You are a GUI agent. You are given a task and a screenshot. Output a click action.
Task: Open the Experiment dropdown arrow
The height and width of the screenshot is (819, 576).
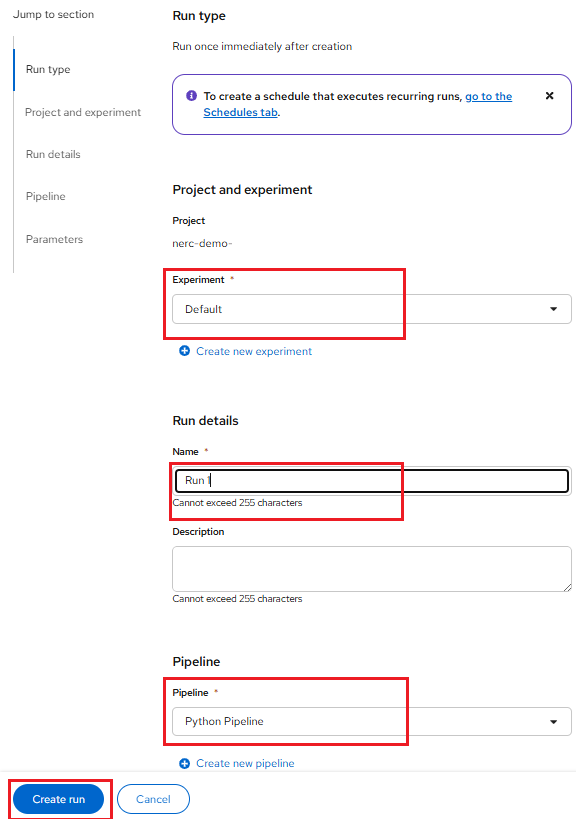click(x=554, y=309)
